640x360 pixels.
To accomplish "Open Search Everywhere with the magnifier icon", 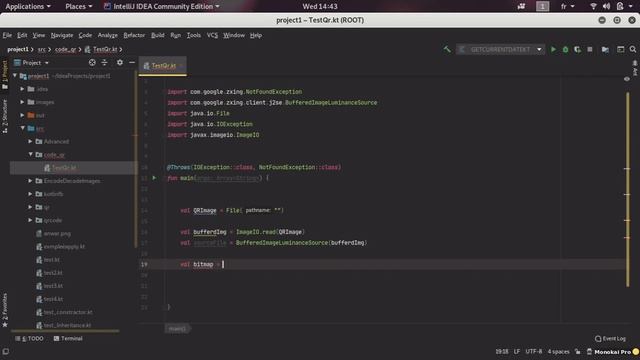I will coord(633,49).
